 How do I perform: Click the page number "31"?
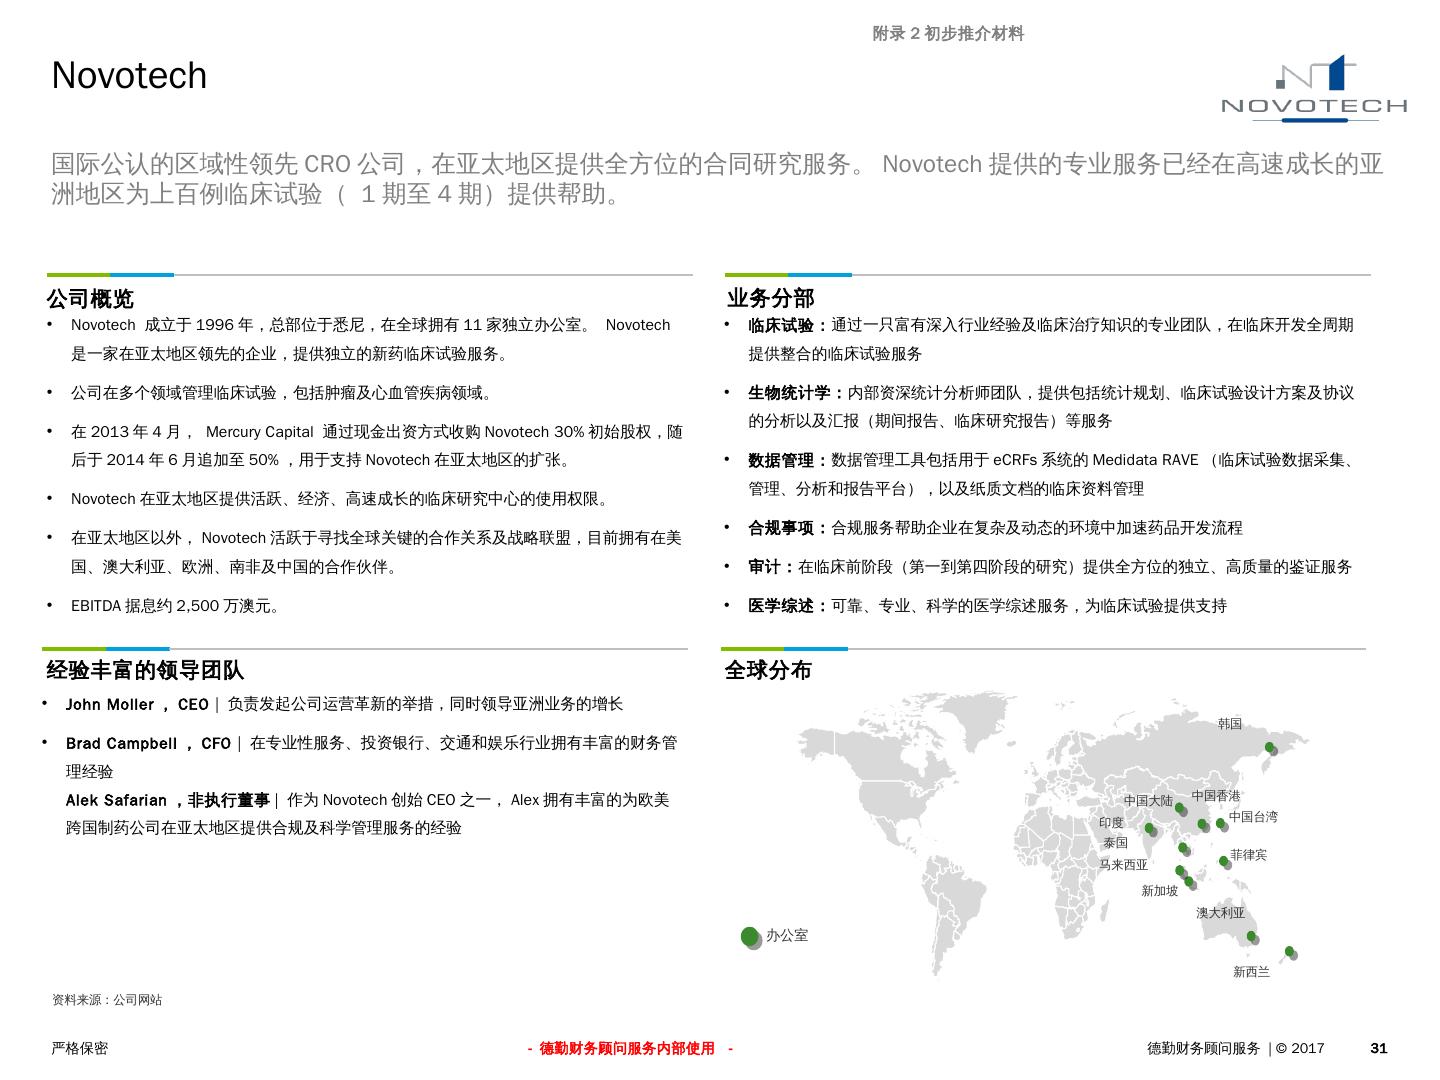1379,1048
